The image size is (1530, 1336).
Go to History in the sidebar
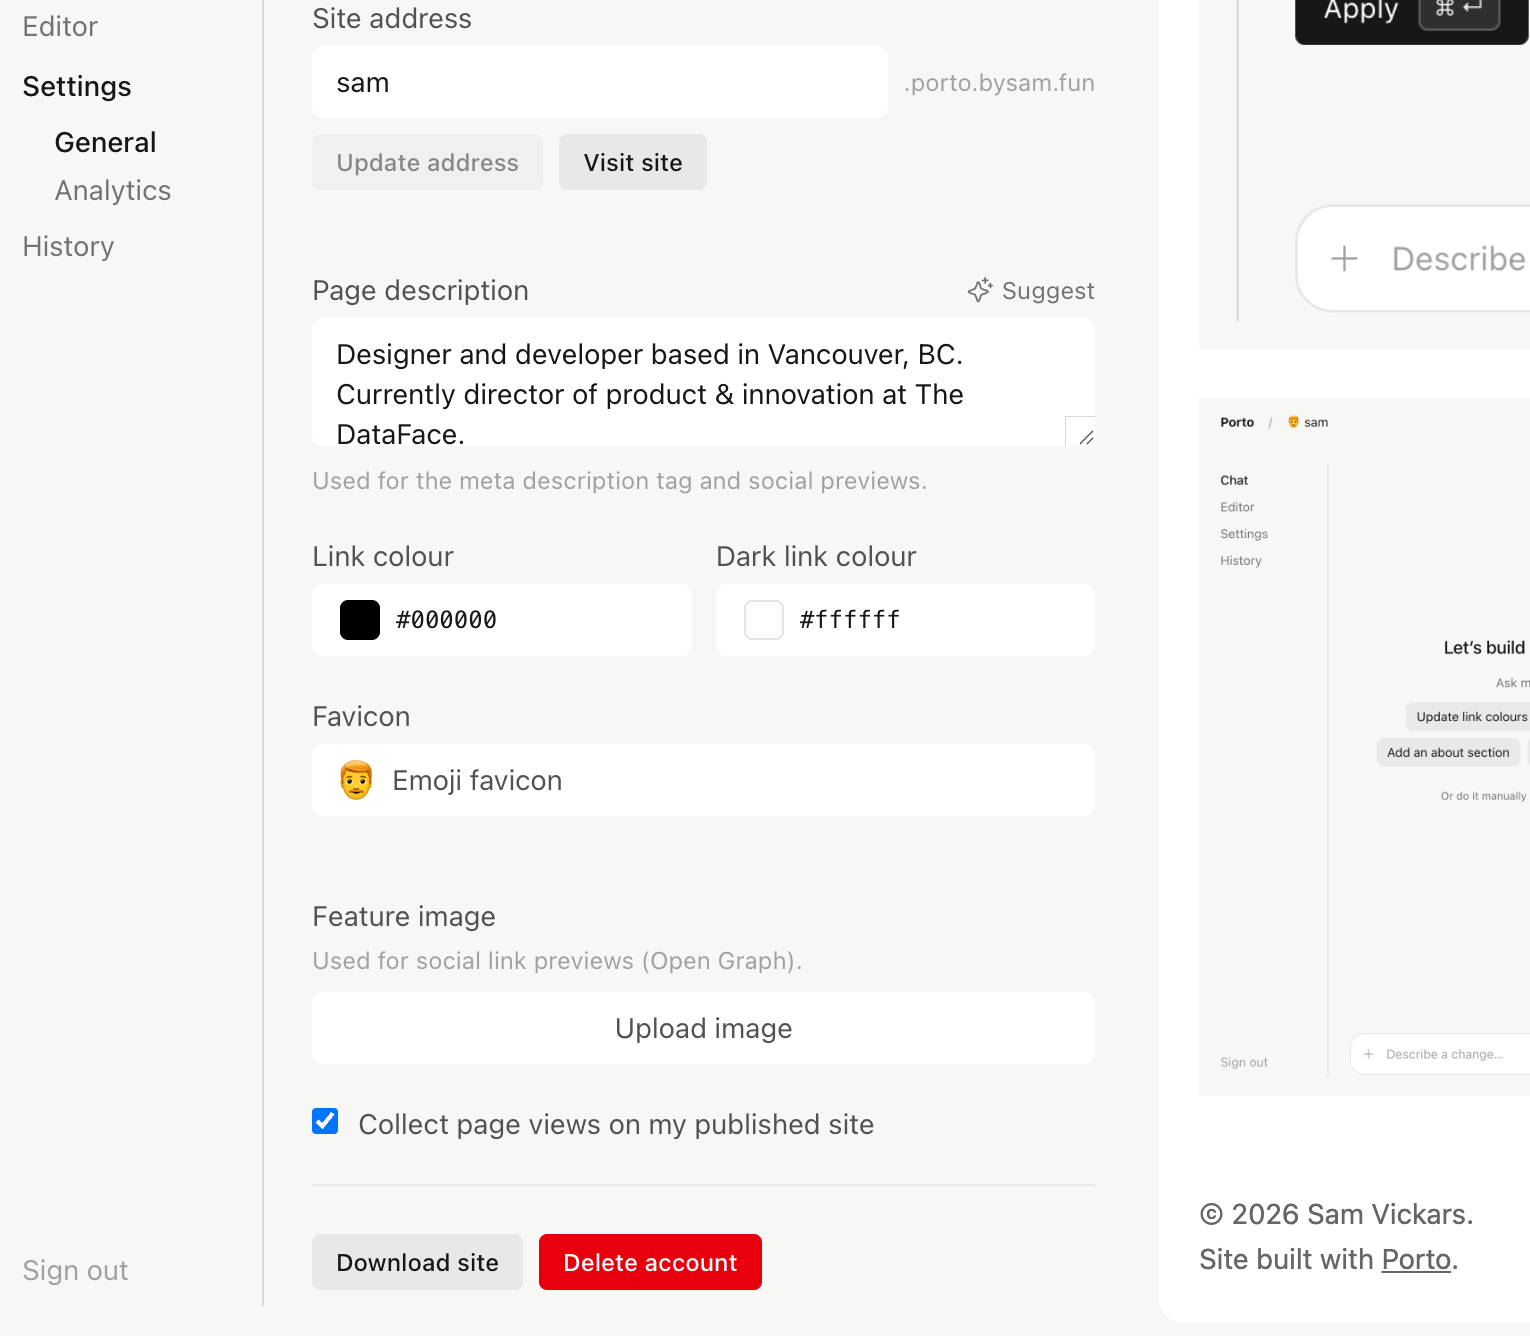pyautogui.click(x=68, y=247)
